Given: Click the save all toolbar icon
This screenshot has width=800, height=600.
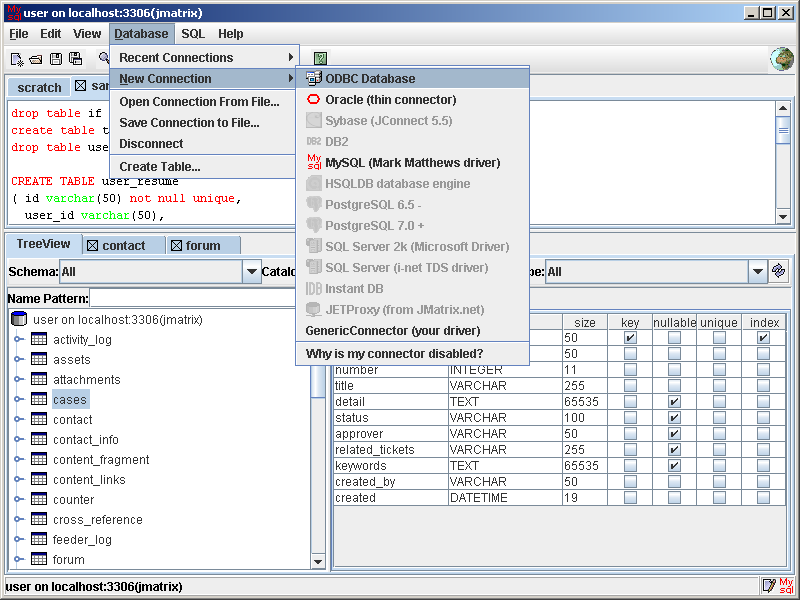Looking at the screenshot, I should [75, 59].
